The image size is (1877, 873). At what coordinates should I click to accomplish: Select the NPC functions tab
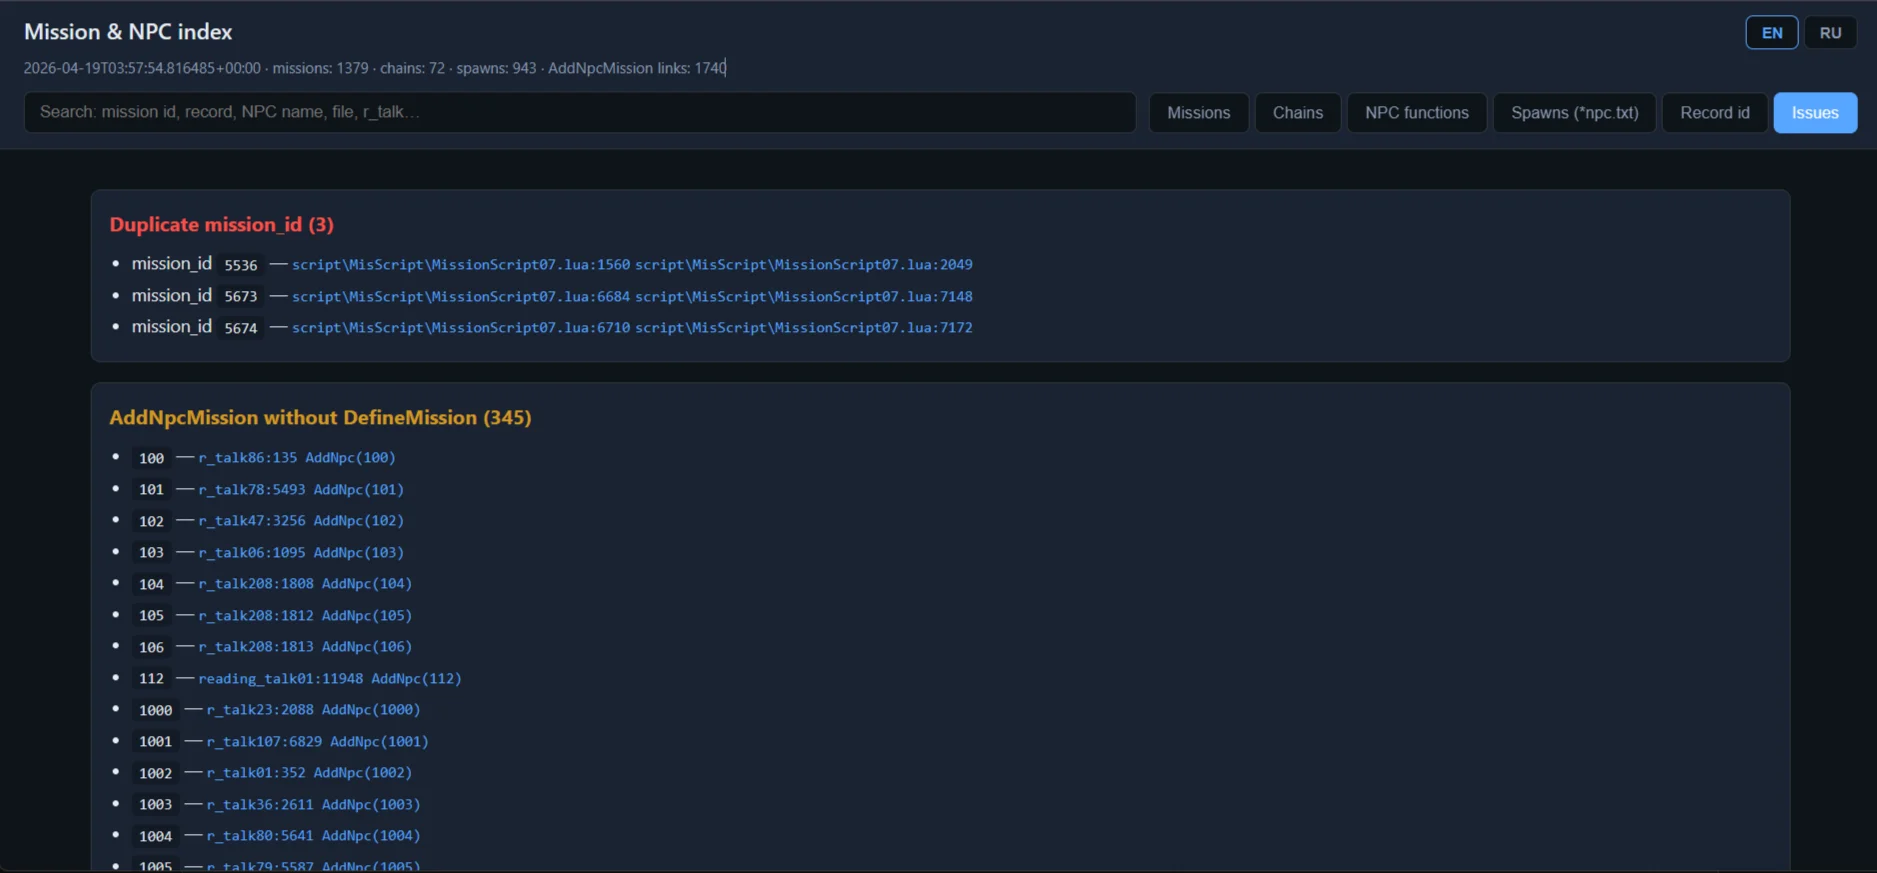[1416, 113]
